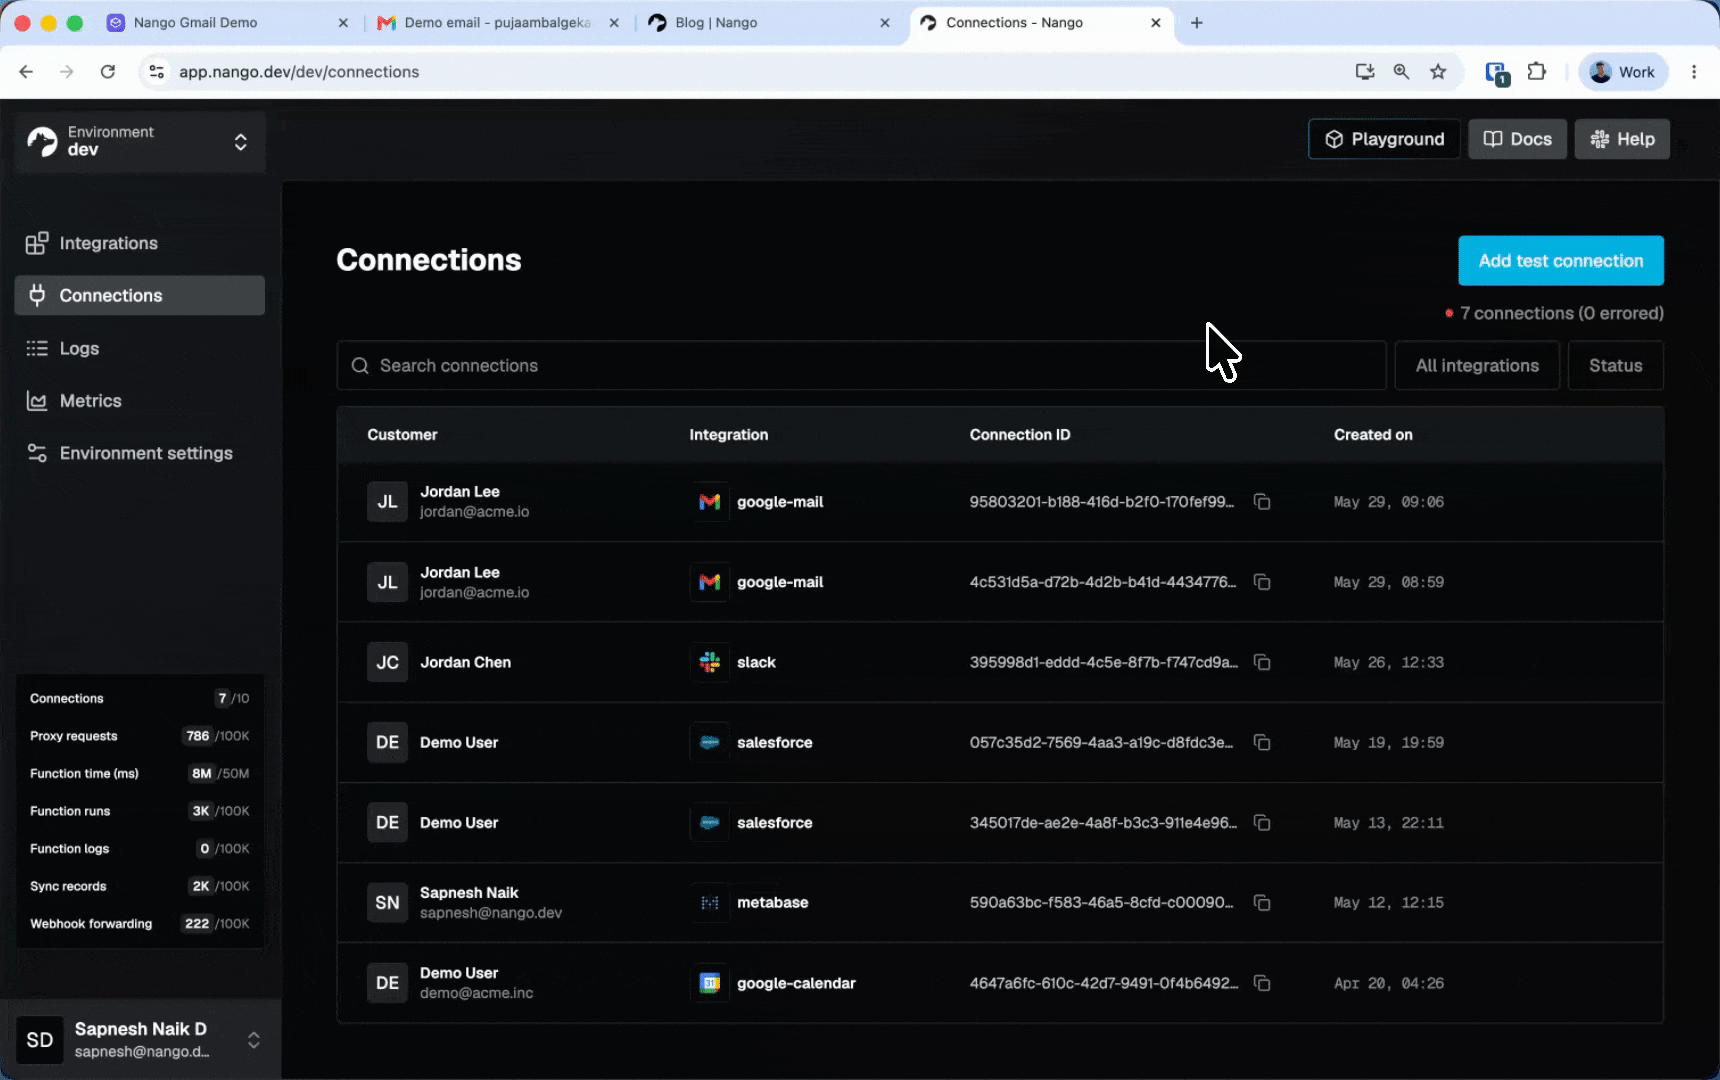Switch to the Demo email Gmail tab
The width and height of the screenshot is (1720, 1080).
click(497, 22)
